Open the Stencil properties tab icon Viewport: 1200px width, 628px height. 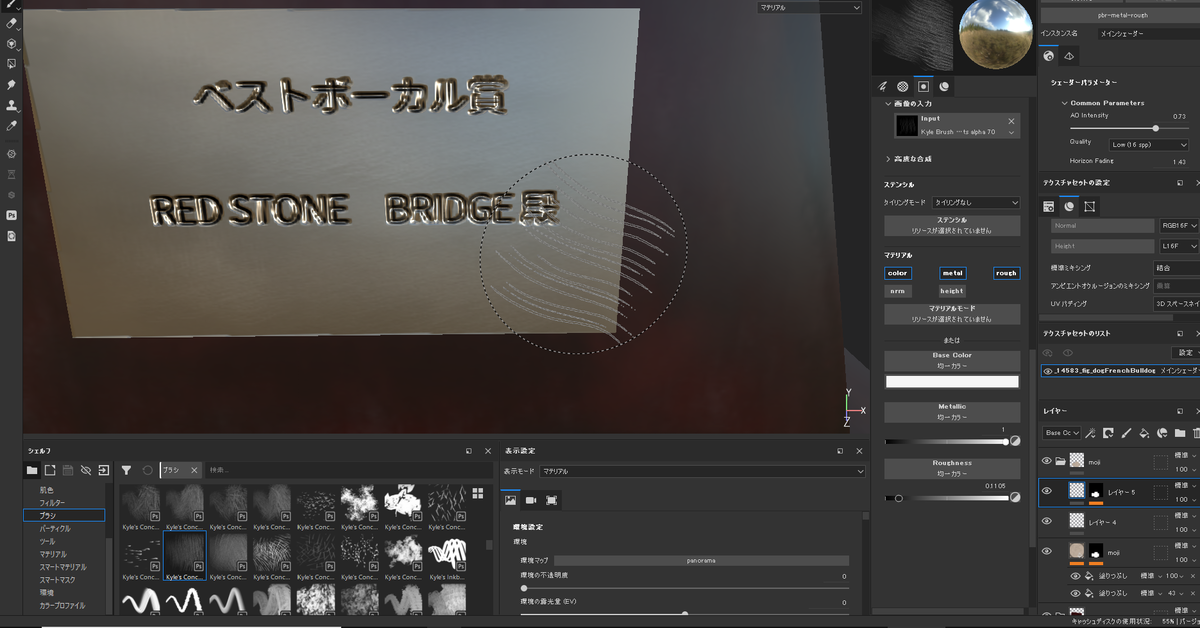(923, 87)
